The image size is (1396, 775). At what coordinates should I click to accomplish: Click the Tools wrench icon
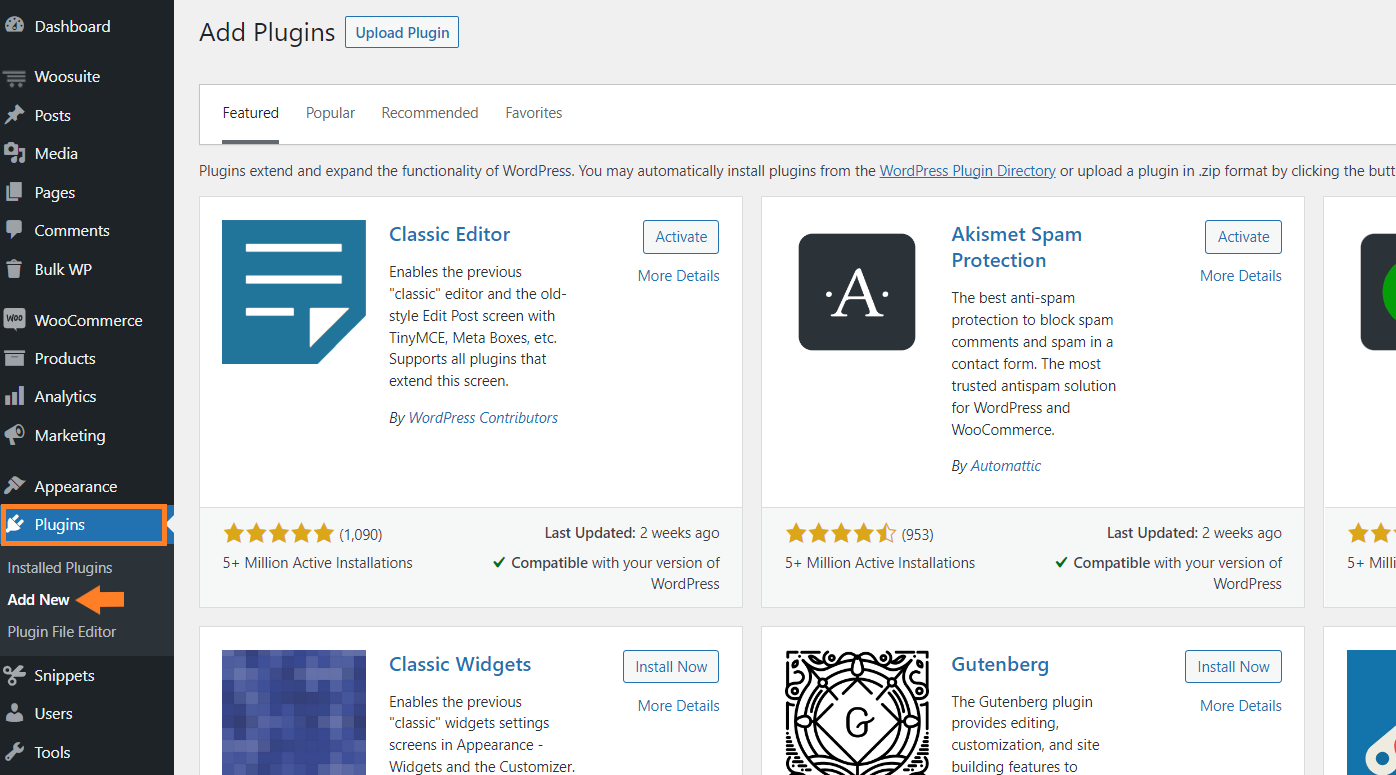pos(14,752)
